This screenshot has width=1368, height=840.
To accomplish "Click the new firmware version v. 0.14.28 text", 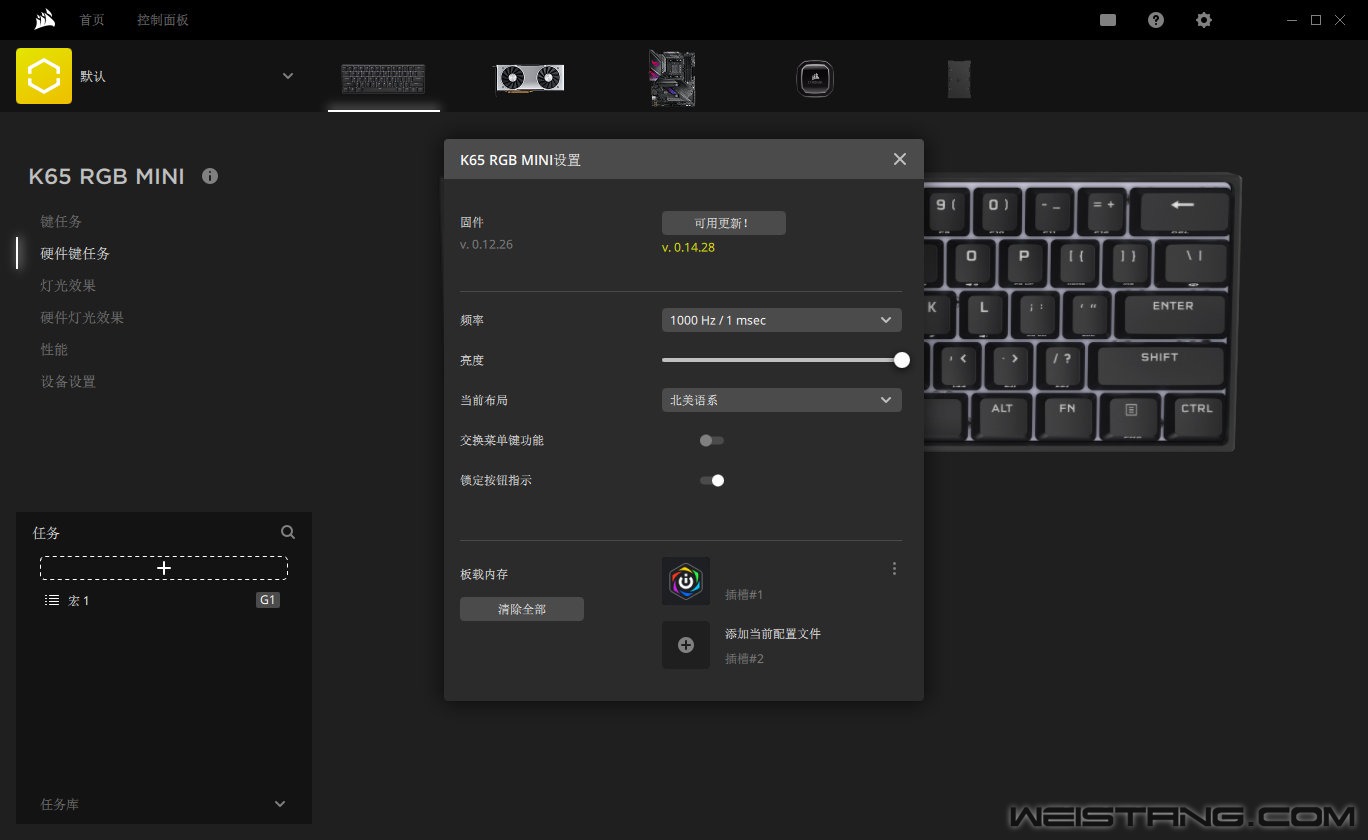I will [688, 247].
